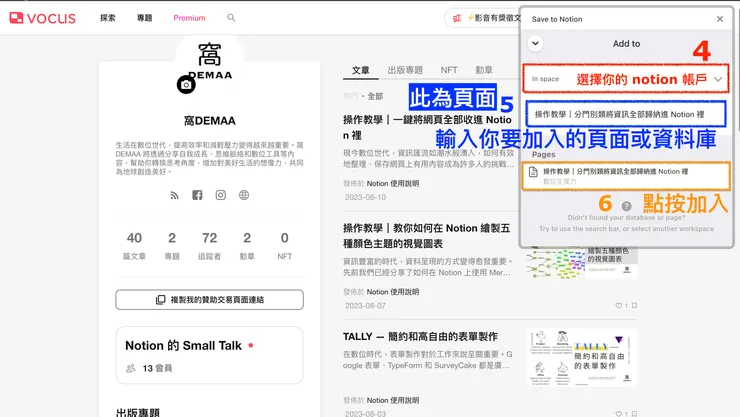Open the Notion 的 Small Talk card

click(x=210, y=355)
